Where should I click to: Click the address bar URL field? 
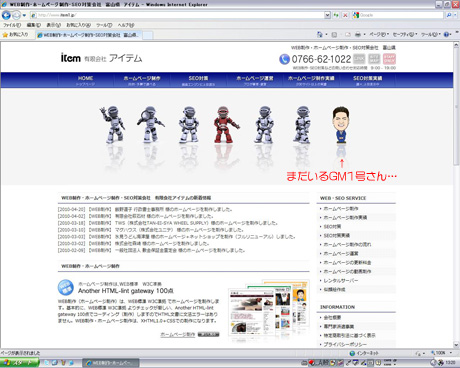point(177,15)
